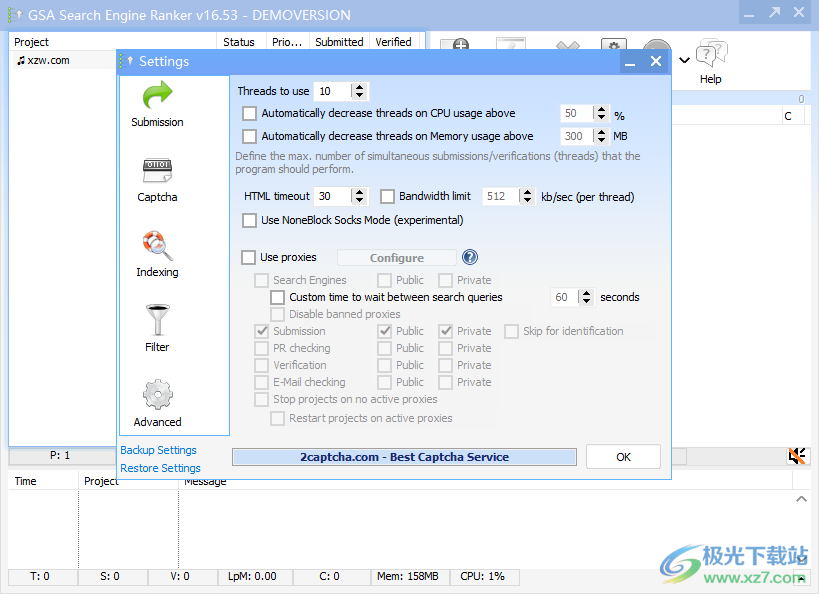The width and height of the screenshot is (819, 594).
Task: Increase HTML timeout spinner value
Action: coord(359,192)
